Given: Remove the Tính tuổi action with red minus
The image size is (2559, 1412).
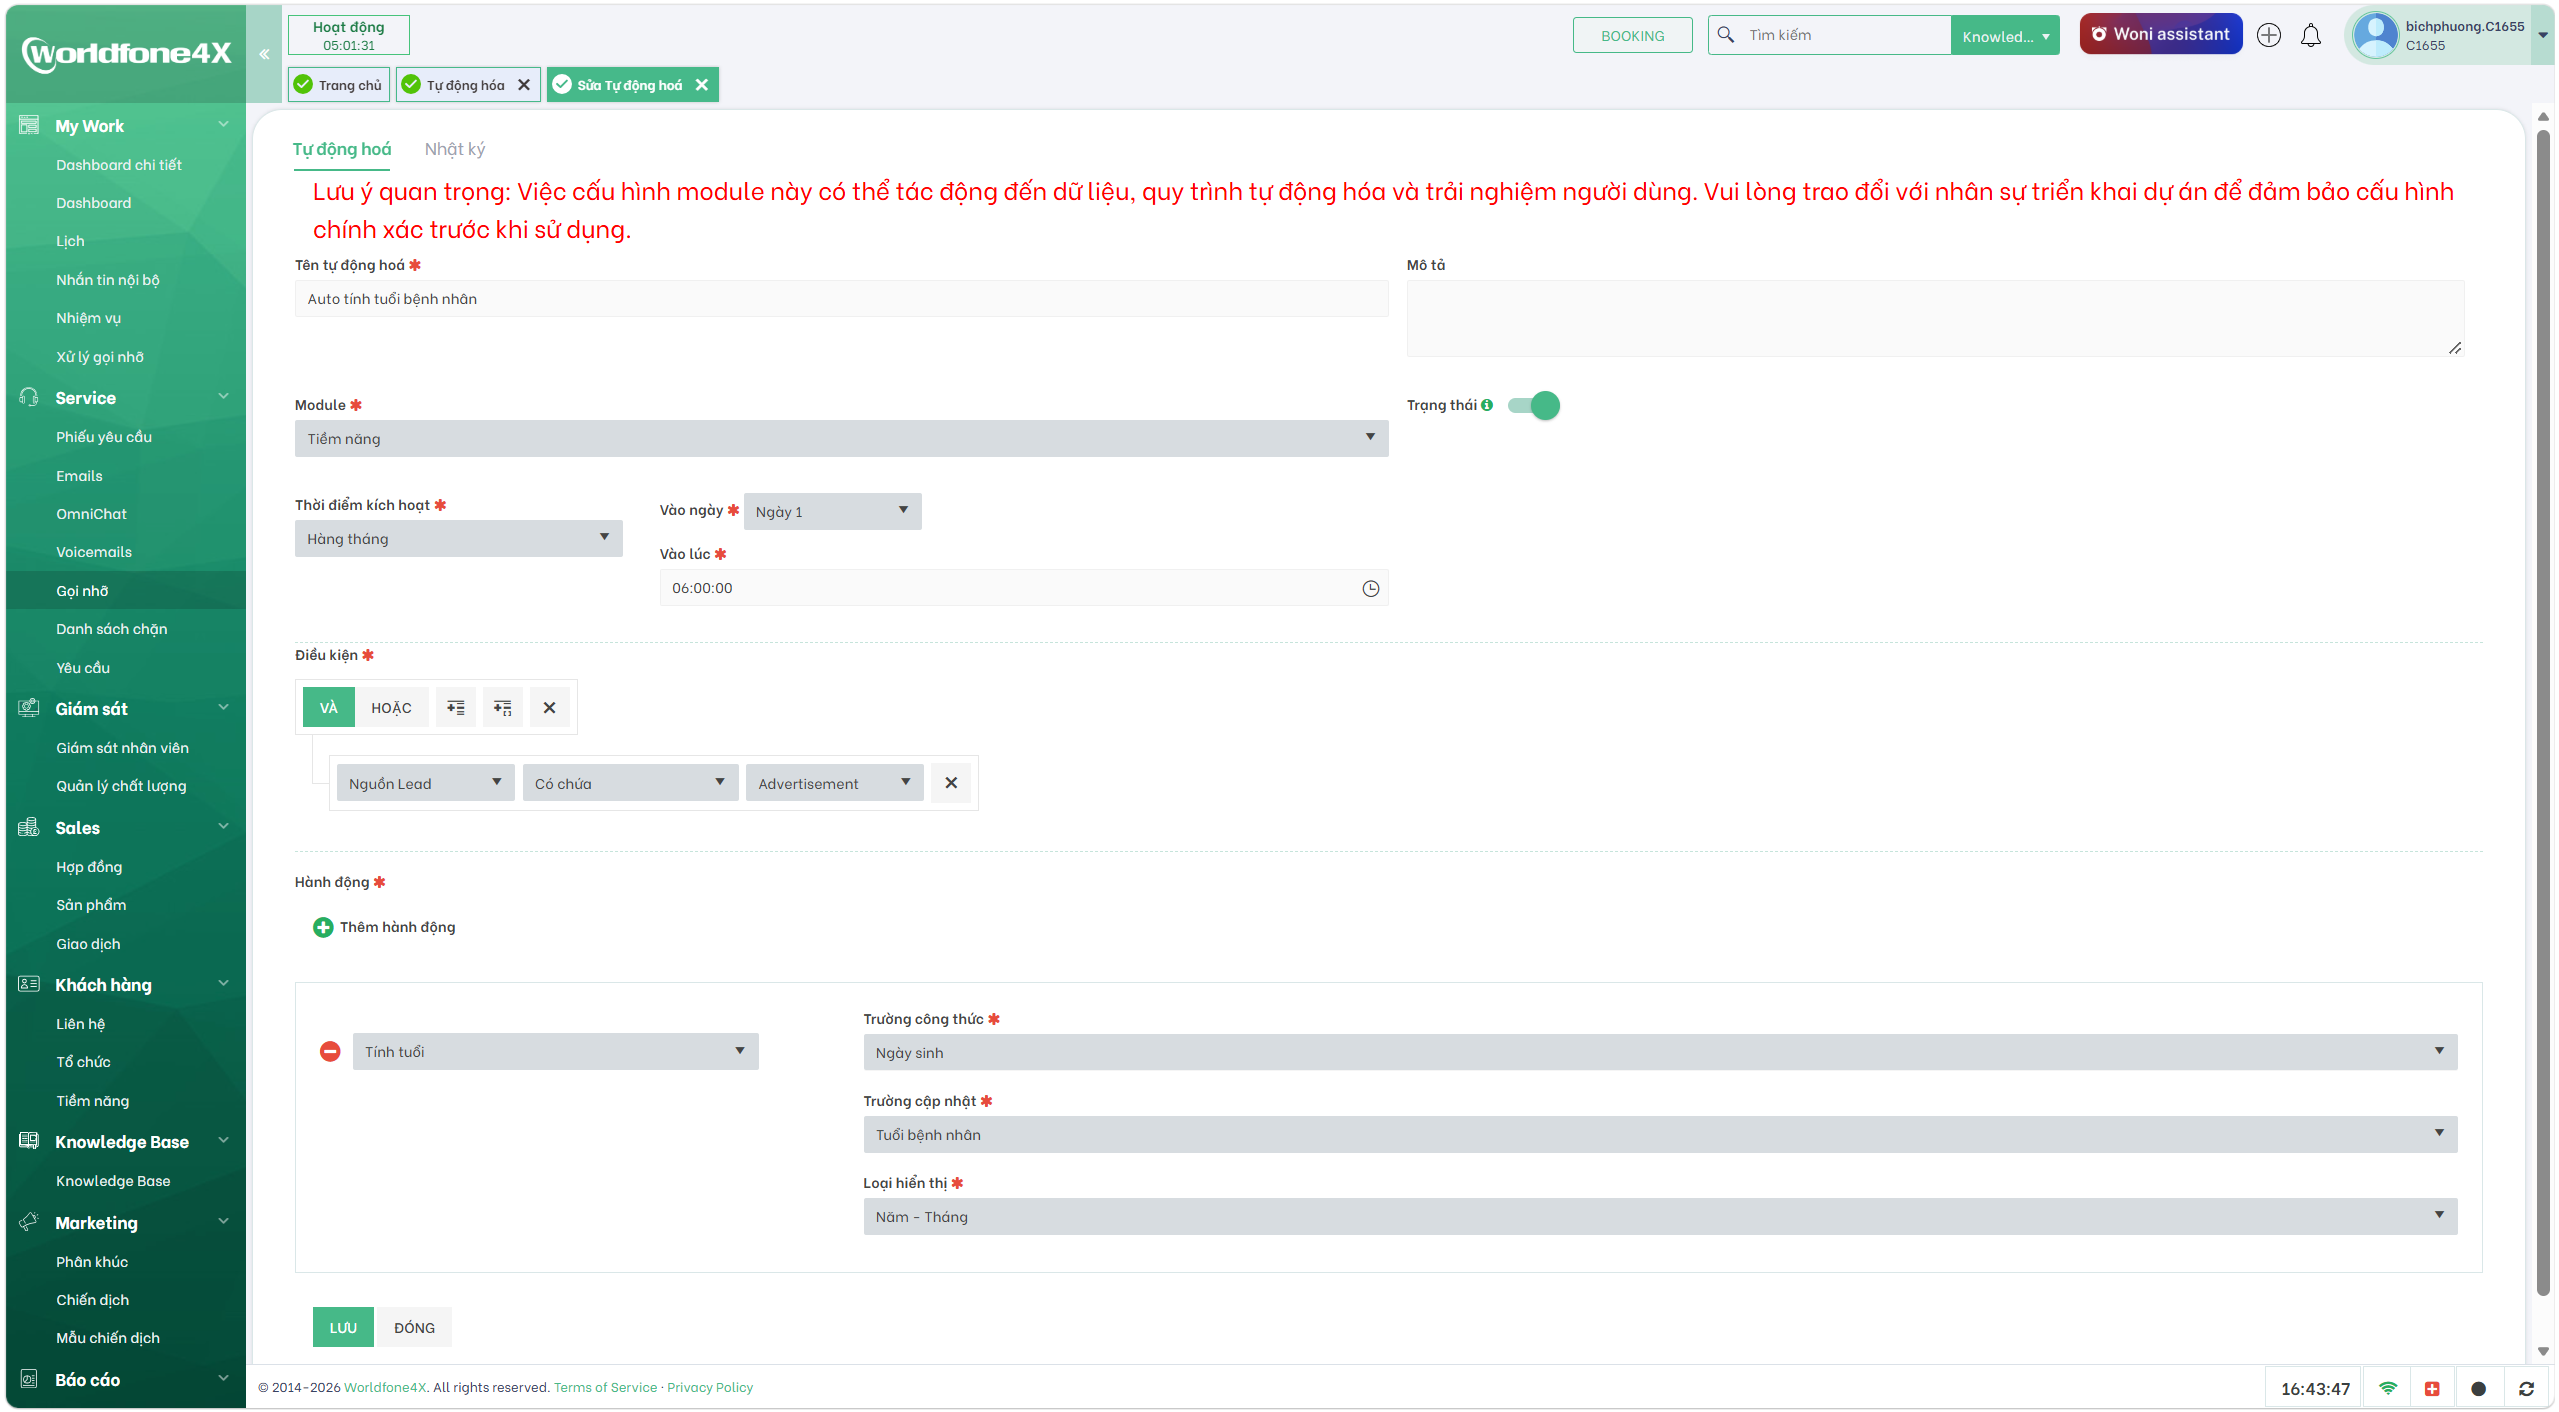Looking at the screenshot, I should [330, 1051].
